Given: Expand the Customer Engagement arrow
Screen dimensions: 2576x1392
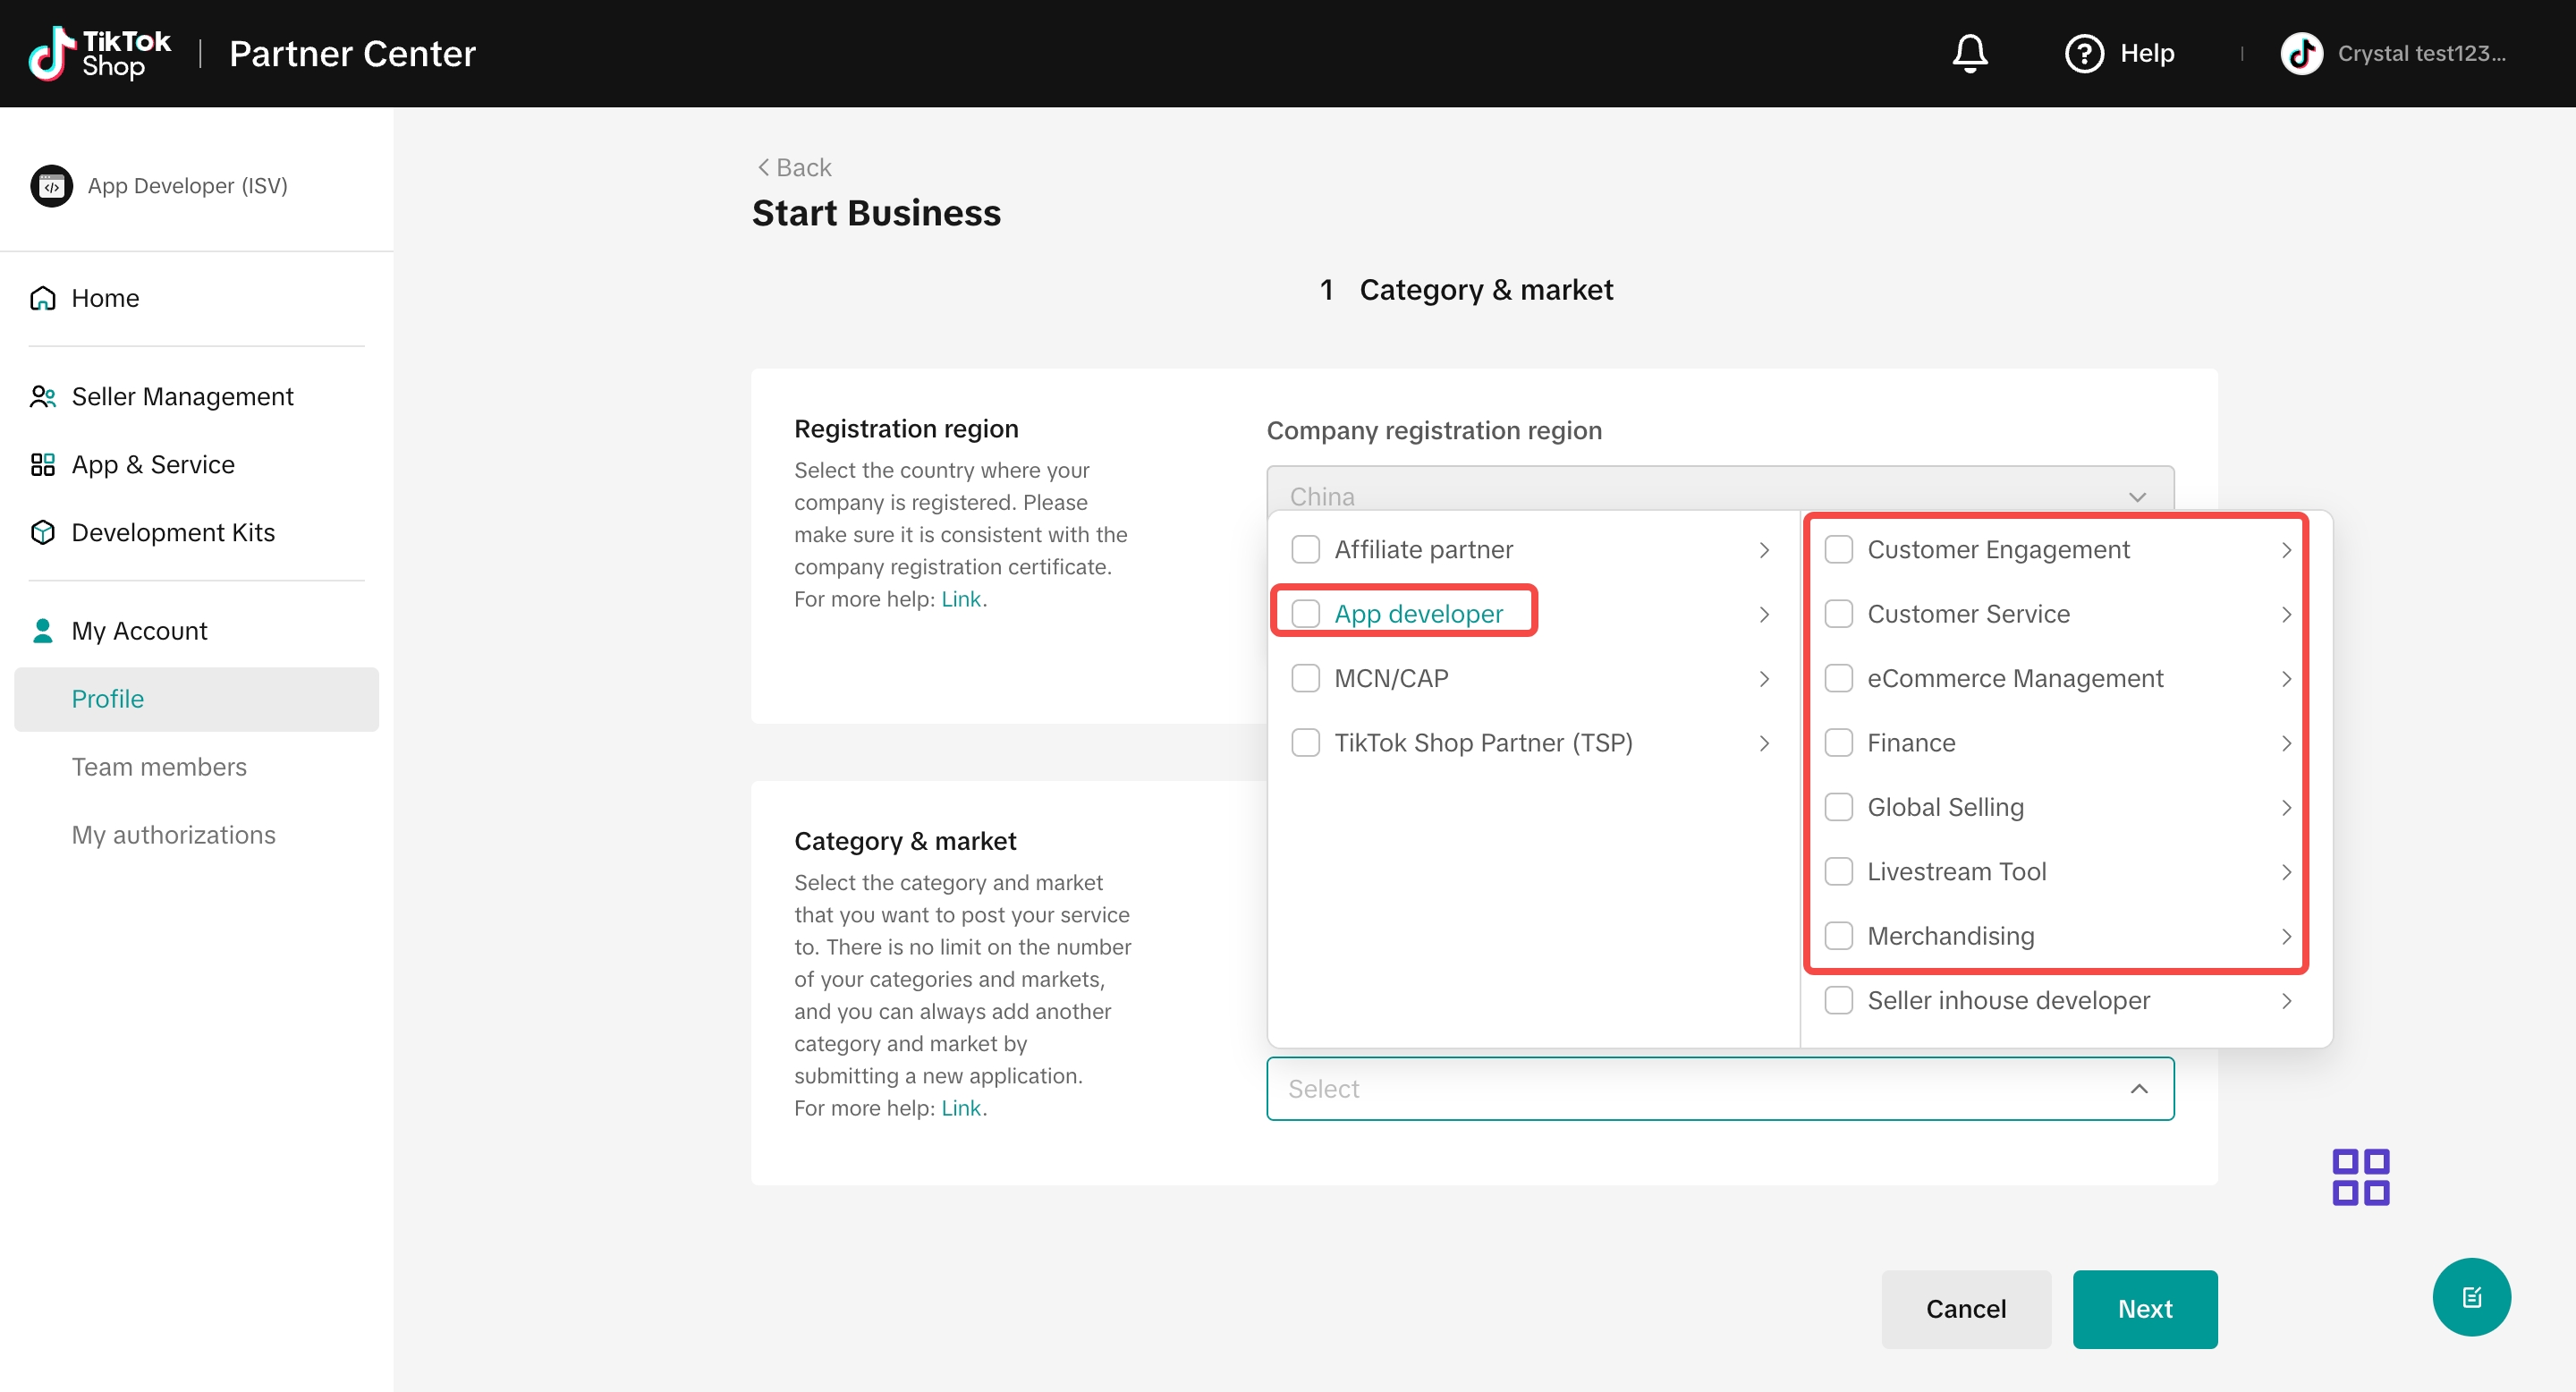Looking at the screenshot, I should point(2286,550).
